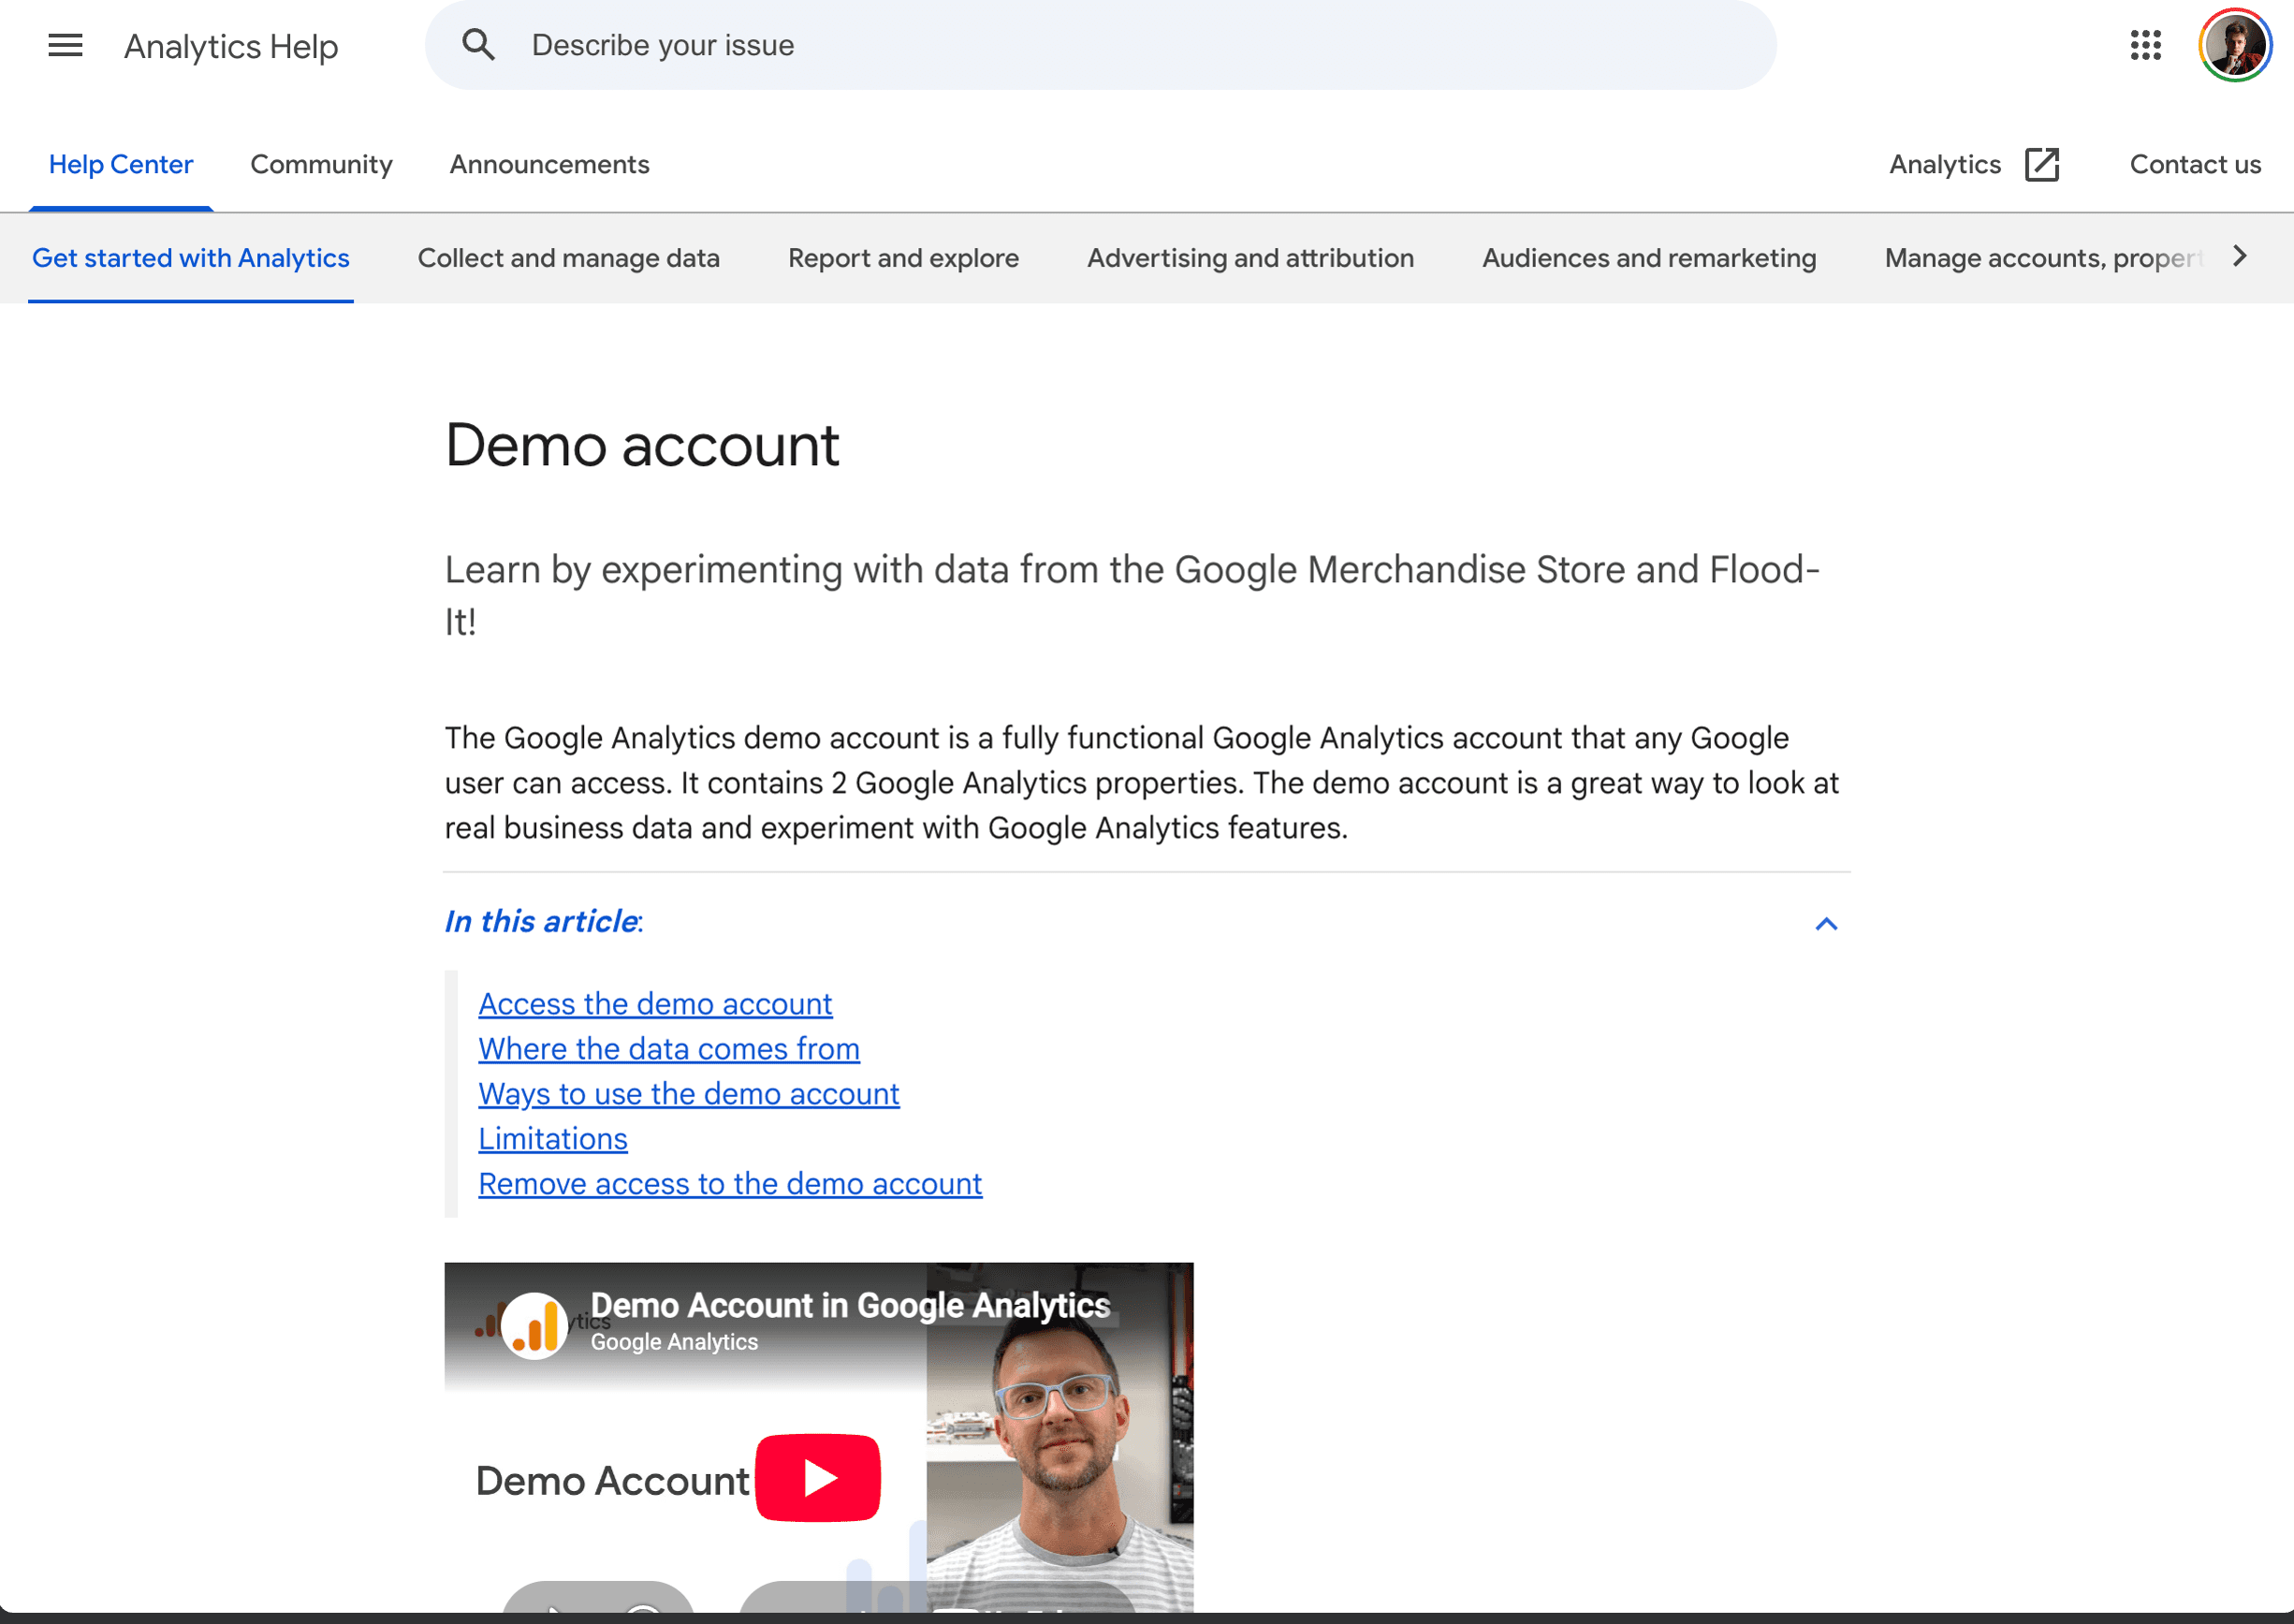Click the search magnifier icon
Image resolution: width=2294 pixels, height=1624 pixels.
click(478, 45)
